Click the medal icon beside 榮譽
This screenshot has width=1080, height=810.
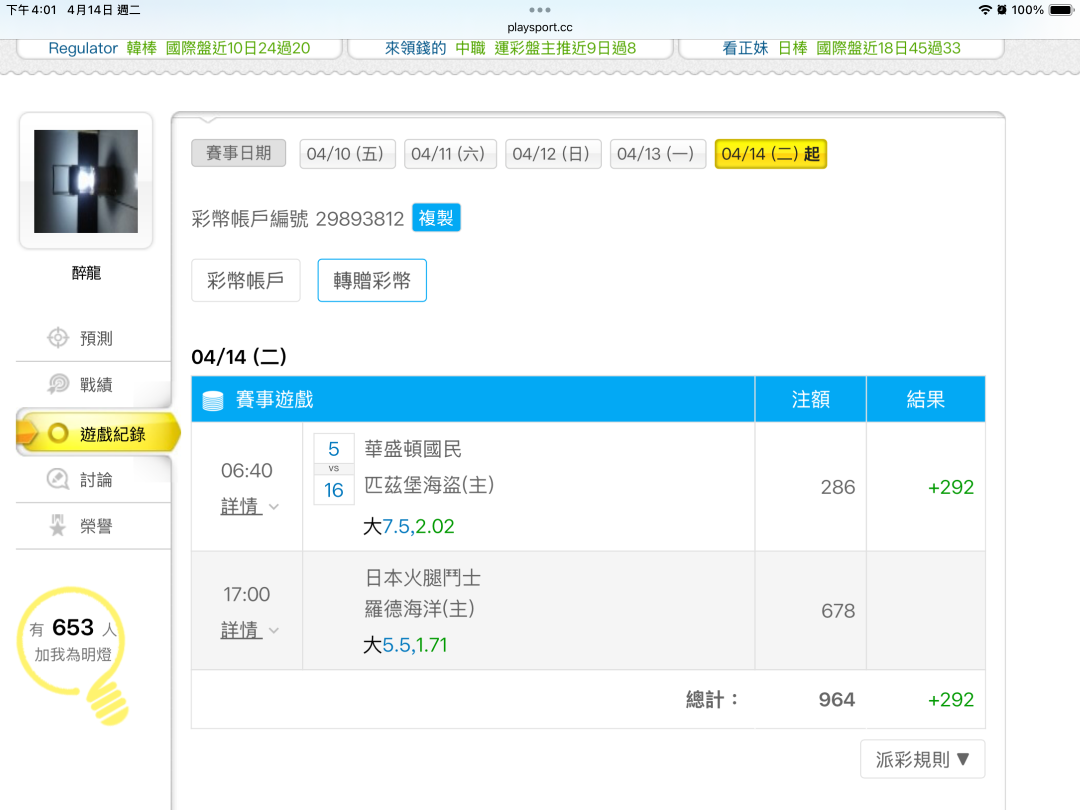(58, 526)
